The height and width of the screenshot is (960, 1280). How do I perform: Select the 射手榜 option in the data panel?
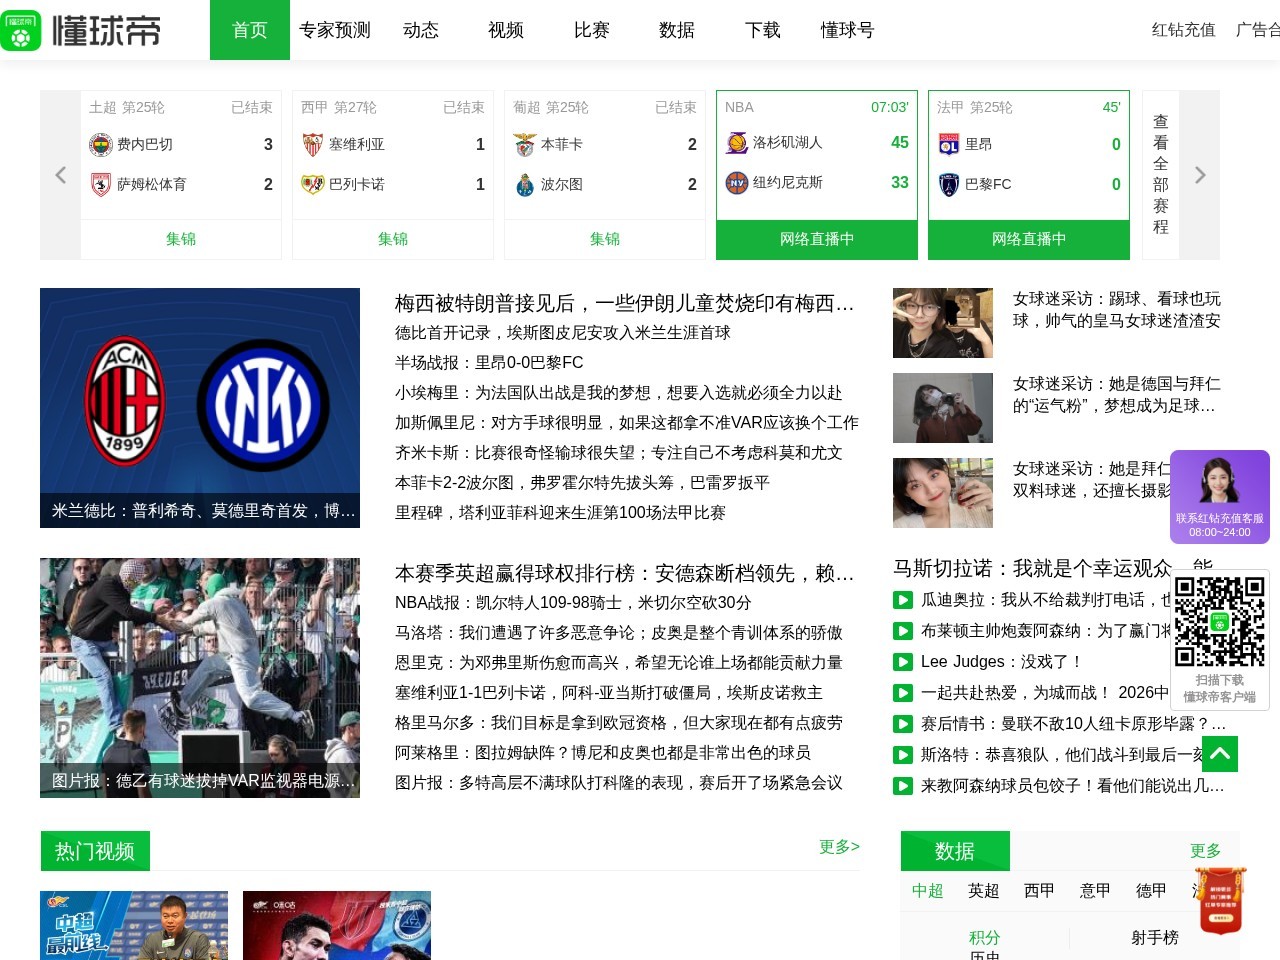(1157, 938)
